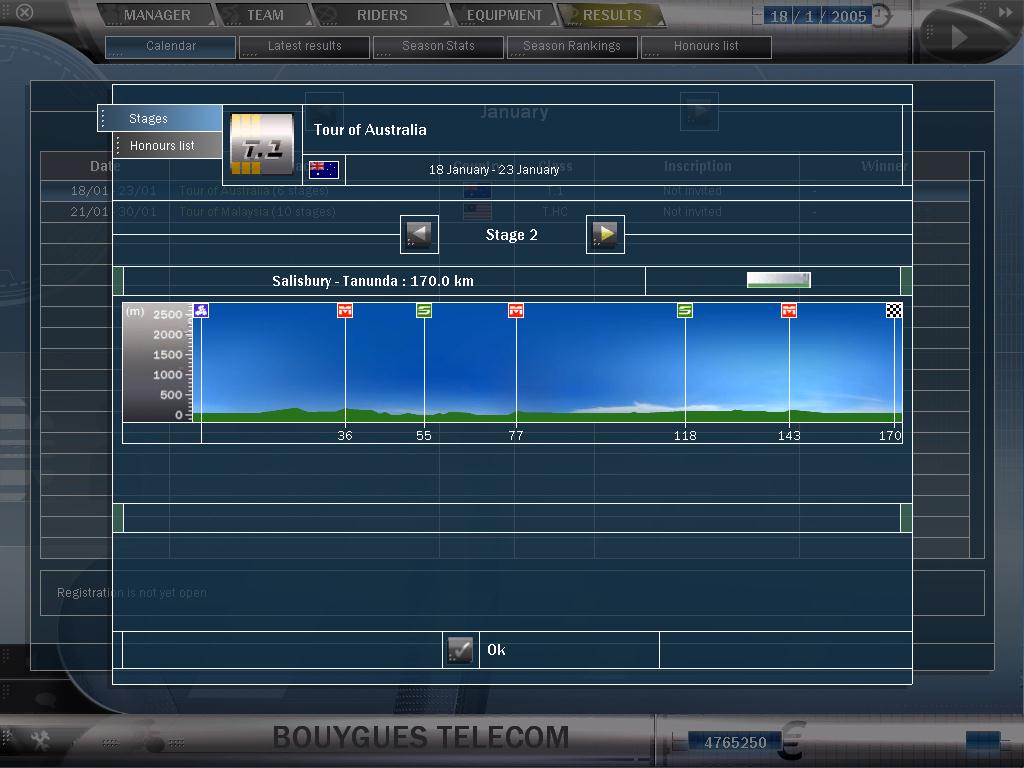Confirm with the Ok button
Image resolution: width=1024 pixels, height=768 pixels.
(x=496, y=650)
